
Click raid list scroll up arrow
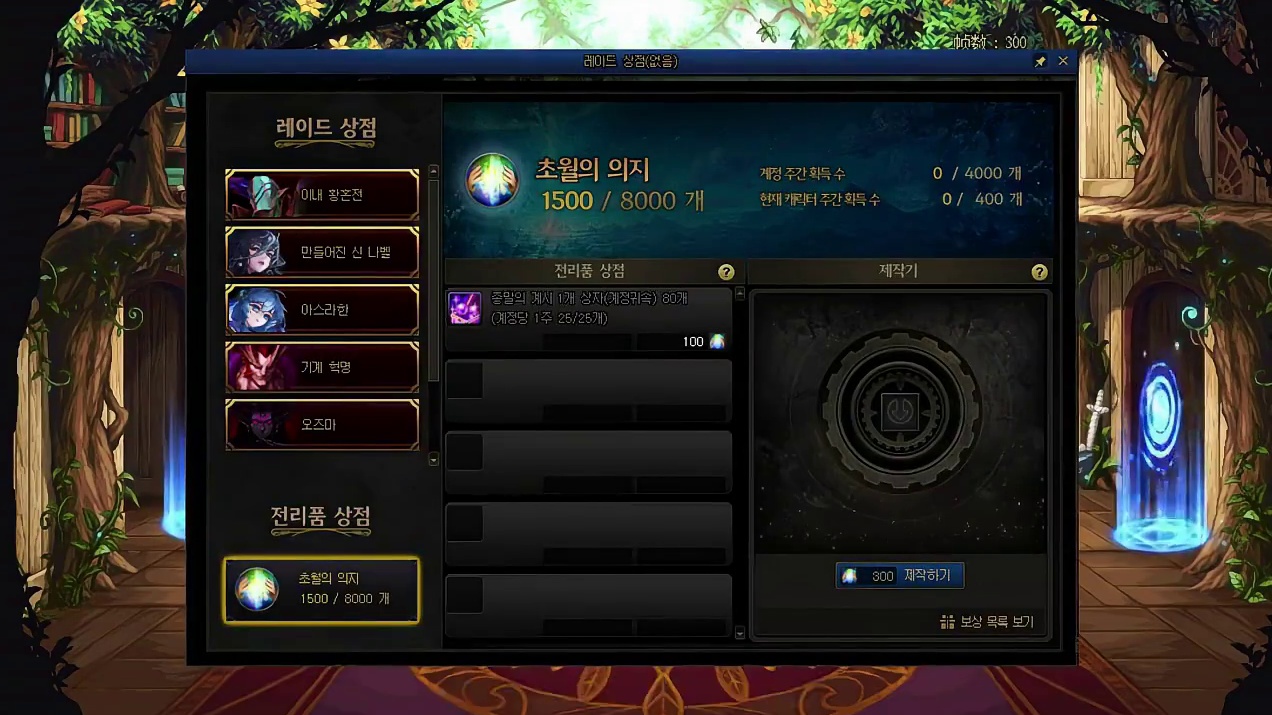point(433,171)
